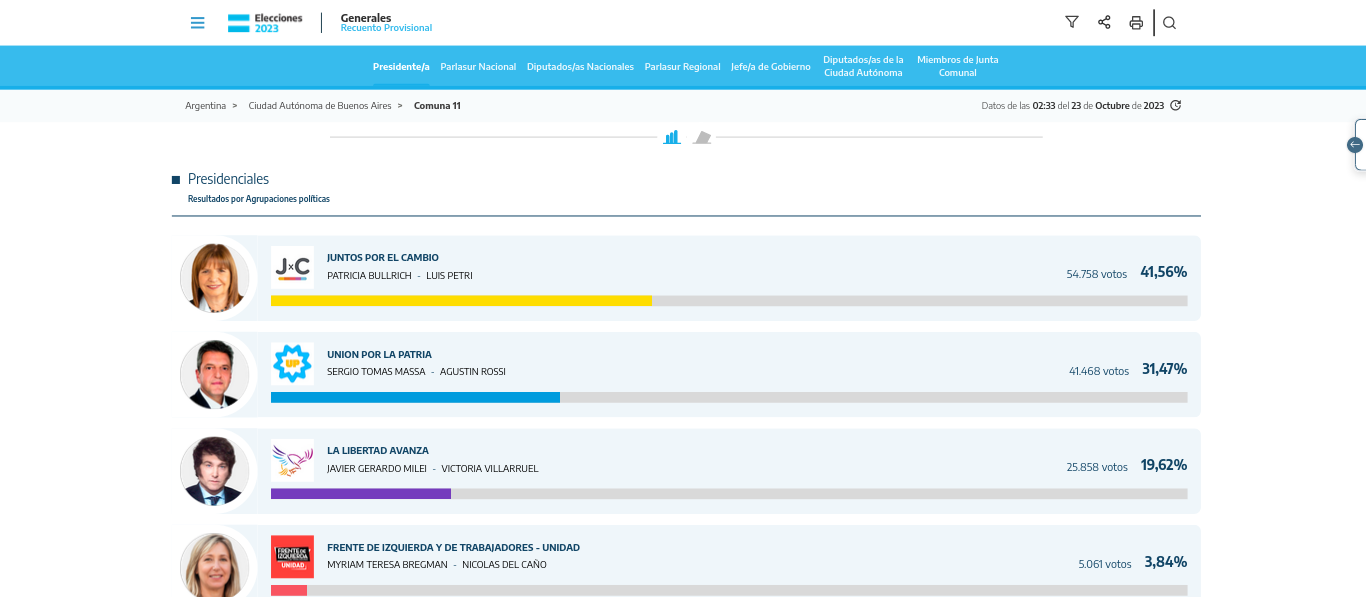Open the hamburger navigation menu

pyautogui.click(x=198, y=23)
